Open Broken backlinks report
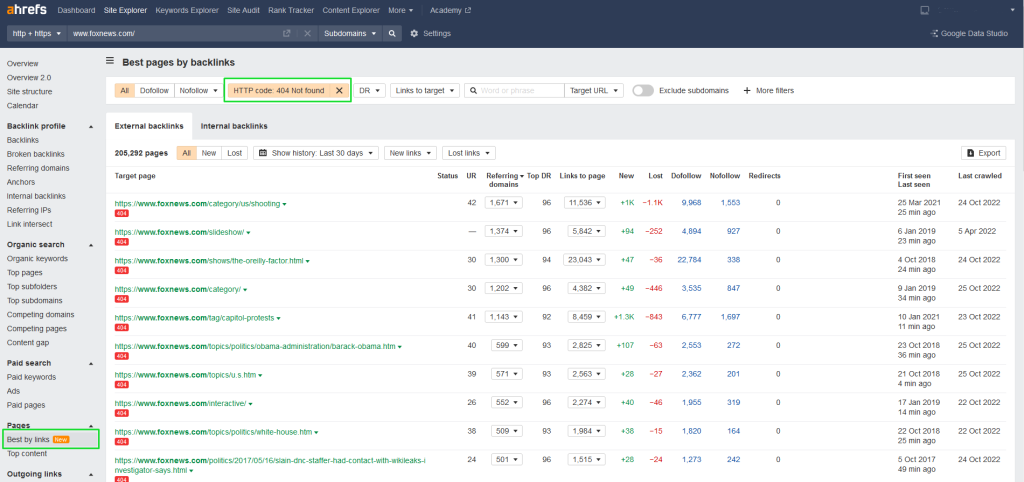1024x482 pixels. [35, 154]
